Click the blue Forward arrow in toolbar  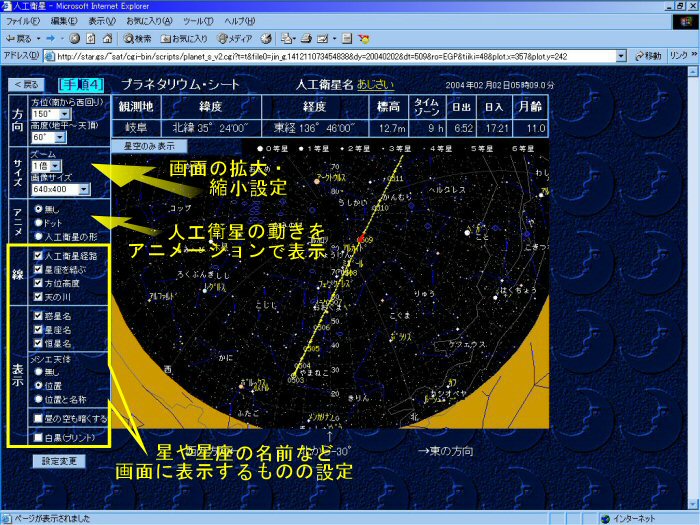[x=50, y=39]
